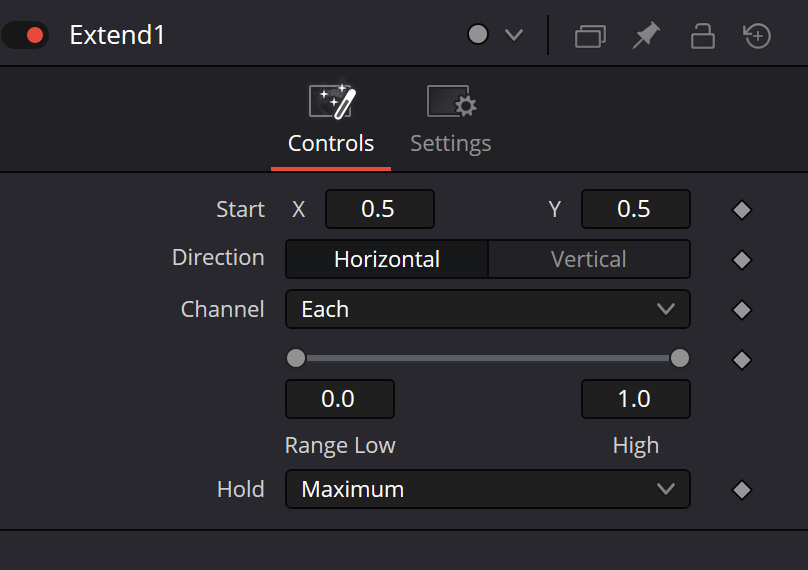Click the gray tile color dot
The height and width of the screenshot is (570, 808).
click(478, 35)
